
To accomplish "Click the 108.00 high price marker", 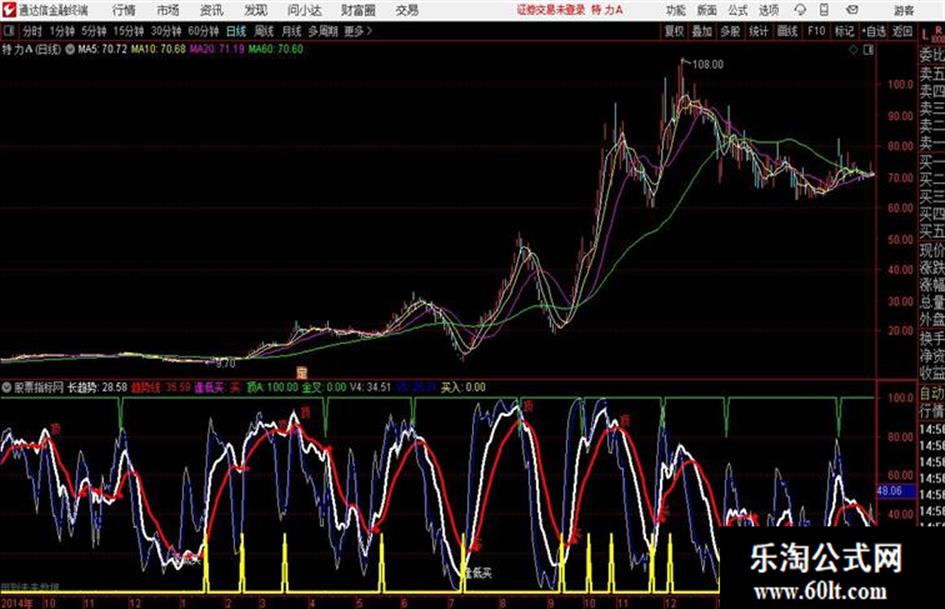I will pos(708,65).
